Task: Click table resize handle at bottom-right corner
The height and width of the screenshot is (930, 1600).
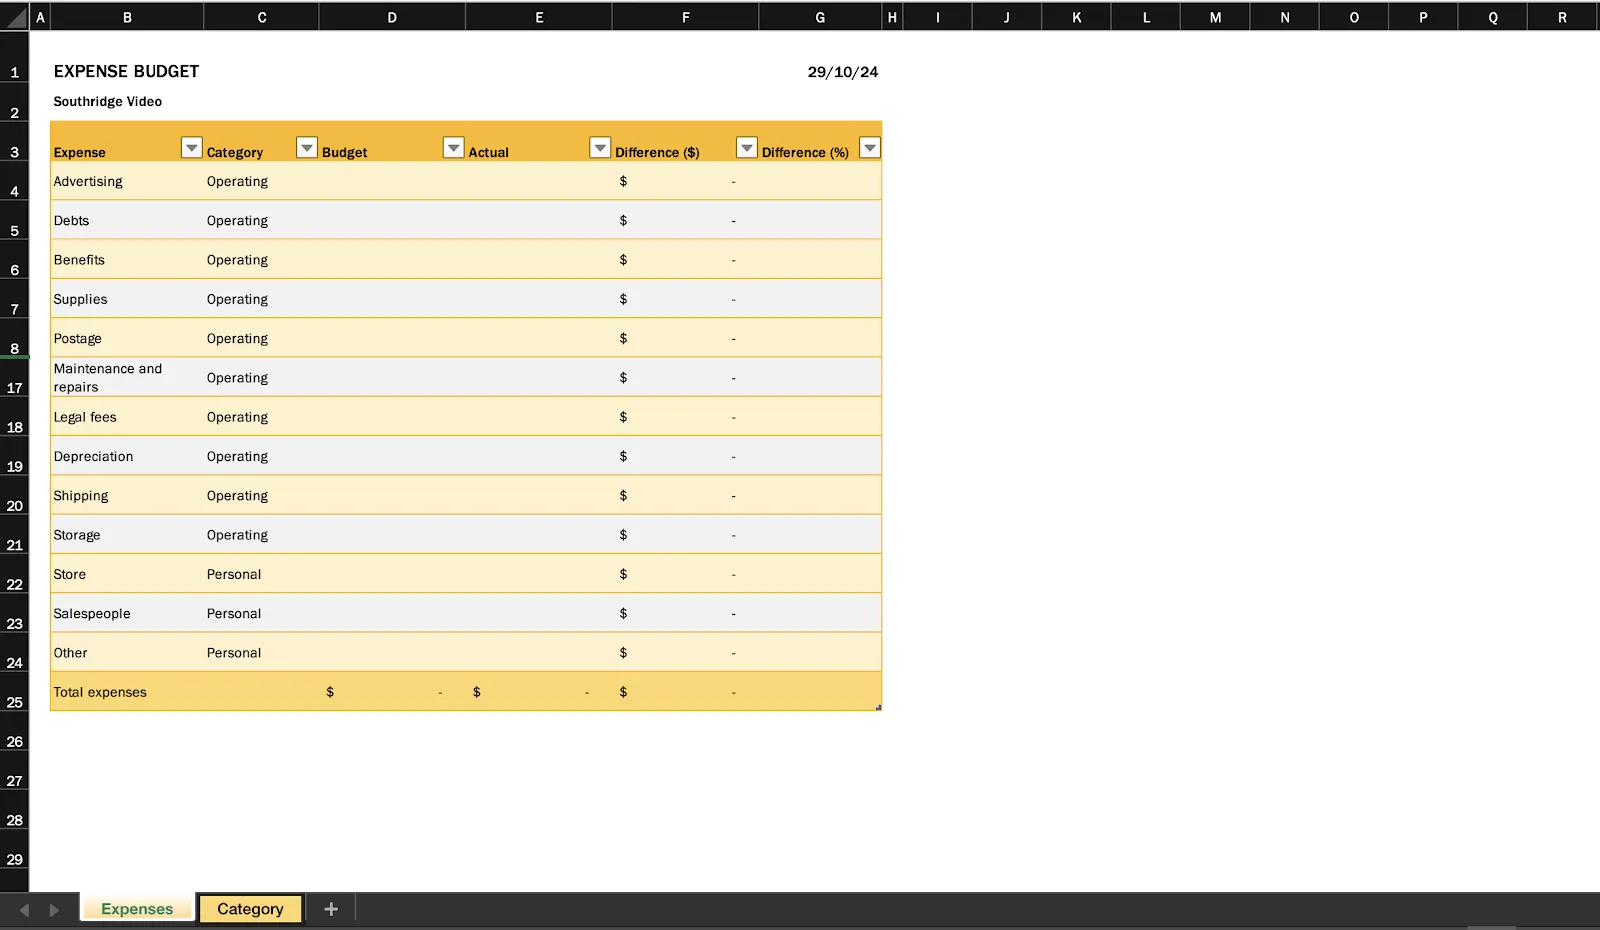Action: tap(878, 707)
